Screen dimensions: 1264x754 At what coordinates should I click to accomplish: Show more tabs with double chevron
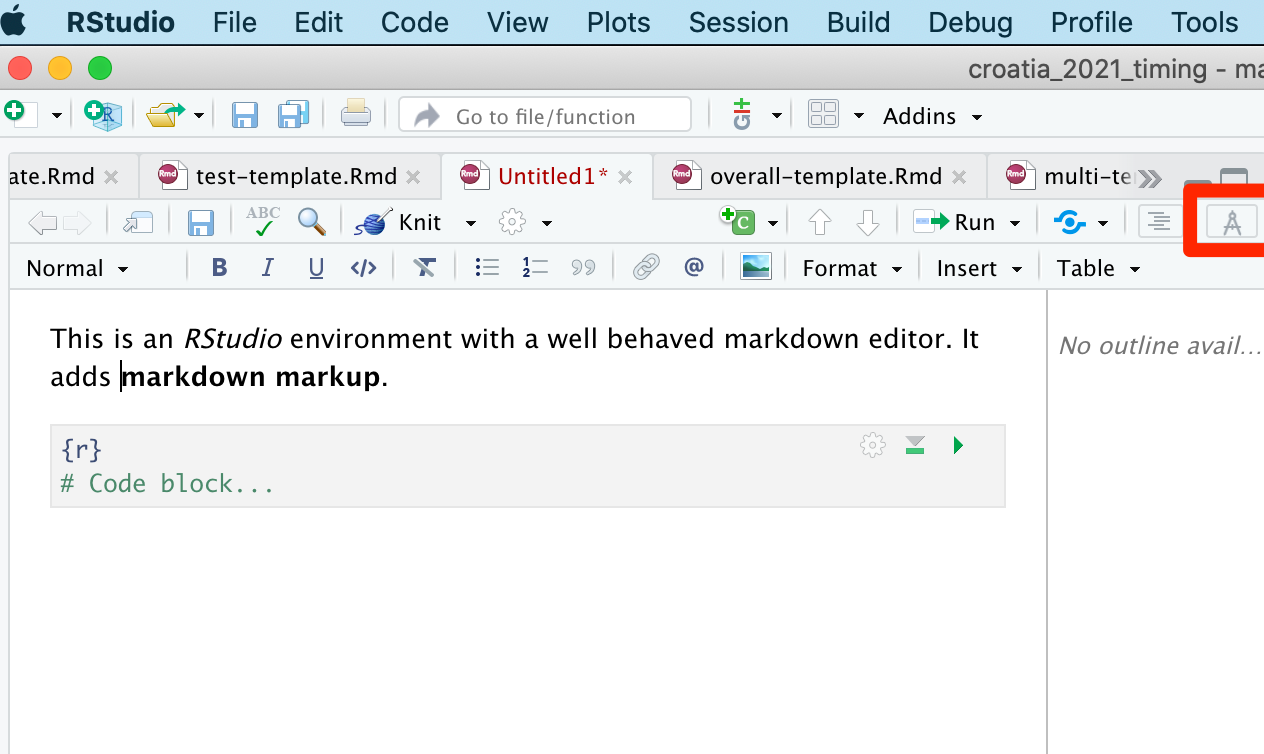(1150, 178)
